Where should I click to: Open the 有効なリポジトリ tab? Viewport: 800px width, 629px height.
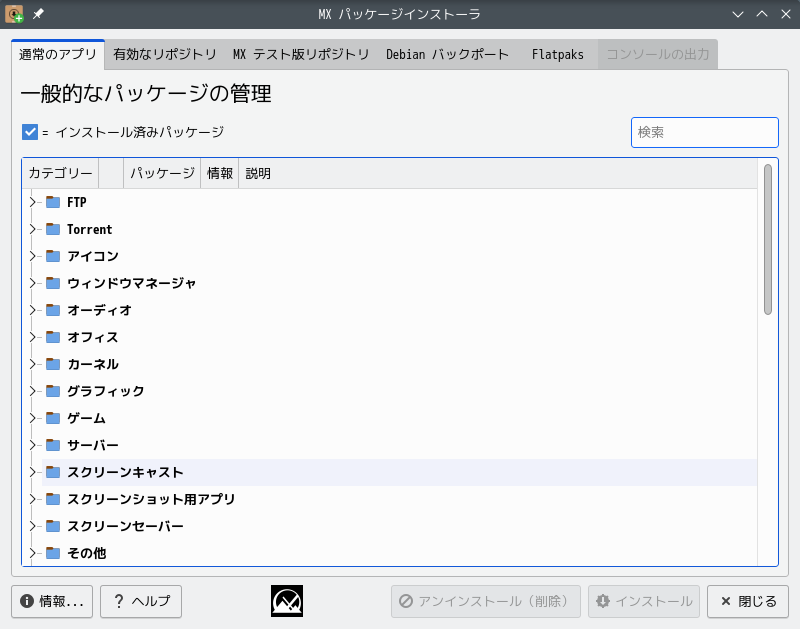[x=165, y=55]
